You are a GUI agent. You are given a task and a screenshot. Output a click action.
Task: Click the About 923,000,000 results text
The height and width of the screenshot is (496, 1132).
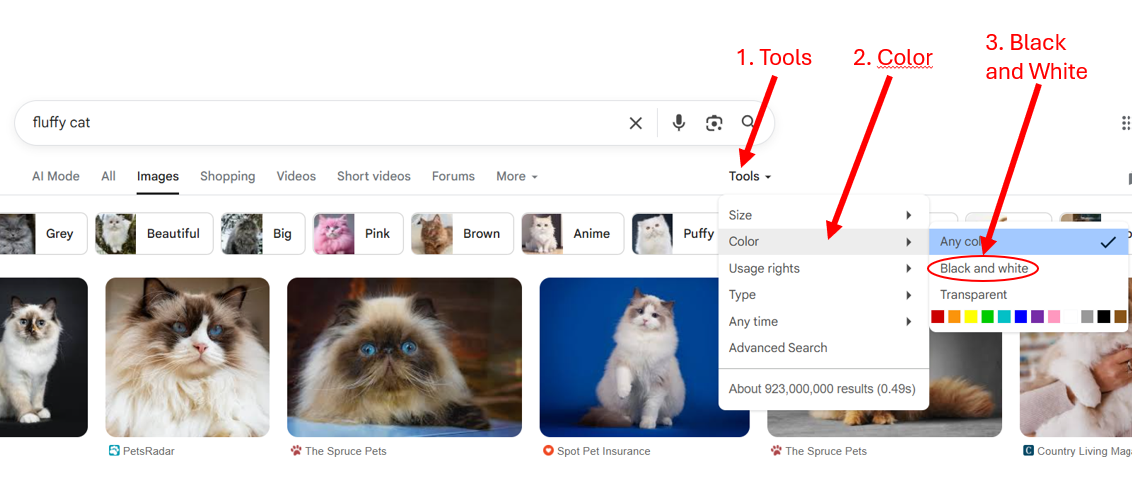[822, 389]
